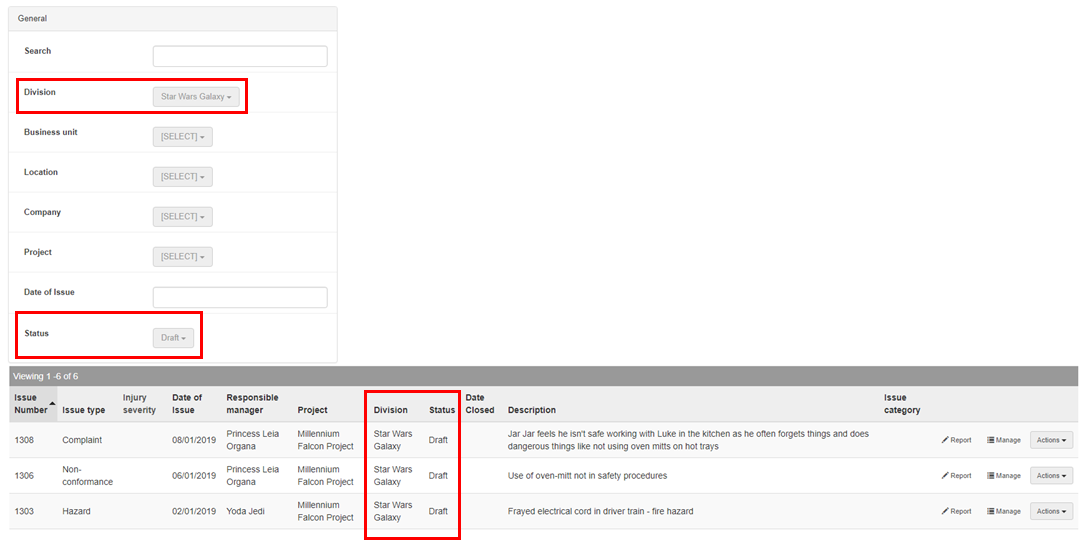This screenshot has width=1087, height=540.
Task: Click Manage list icon for issue 1306
Action: [x=991, y=476]
